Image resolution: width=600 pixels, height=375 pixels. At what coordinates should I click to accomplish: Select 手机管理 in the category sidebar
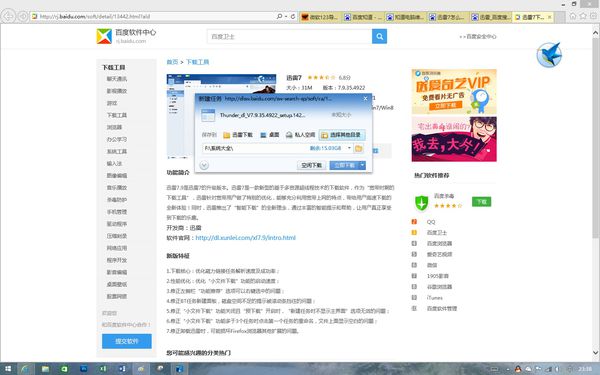[x=116, y=212]
